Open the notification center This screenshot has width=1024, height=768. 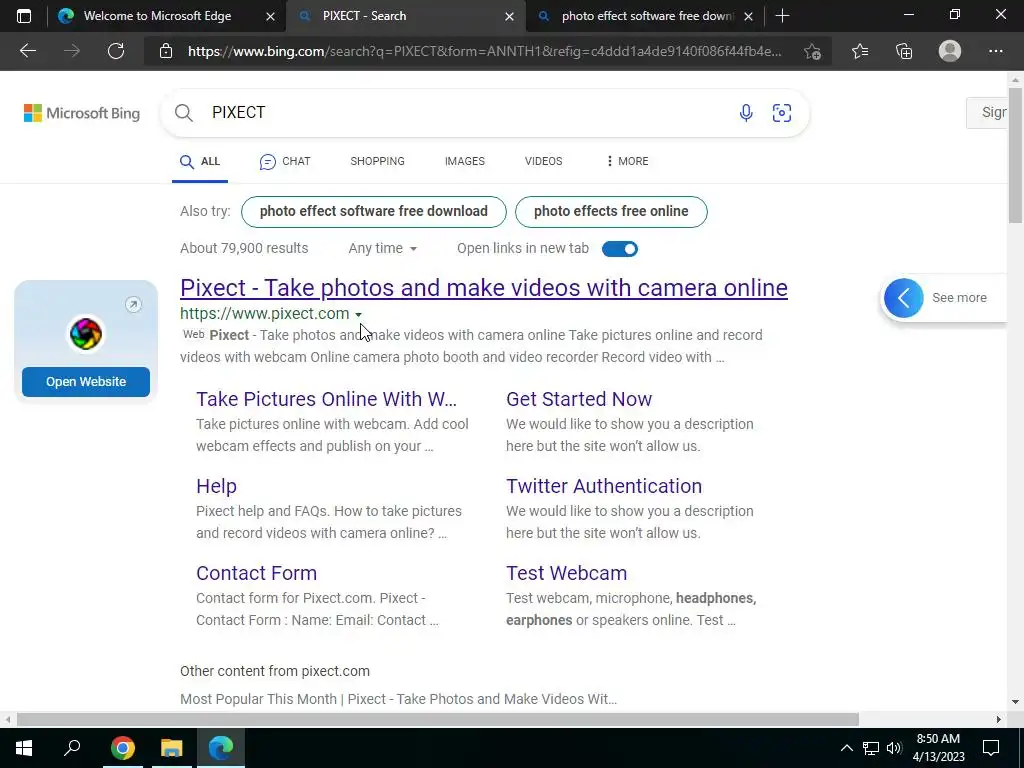(991, 748)
